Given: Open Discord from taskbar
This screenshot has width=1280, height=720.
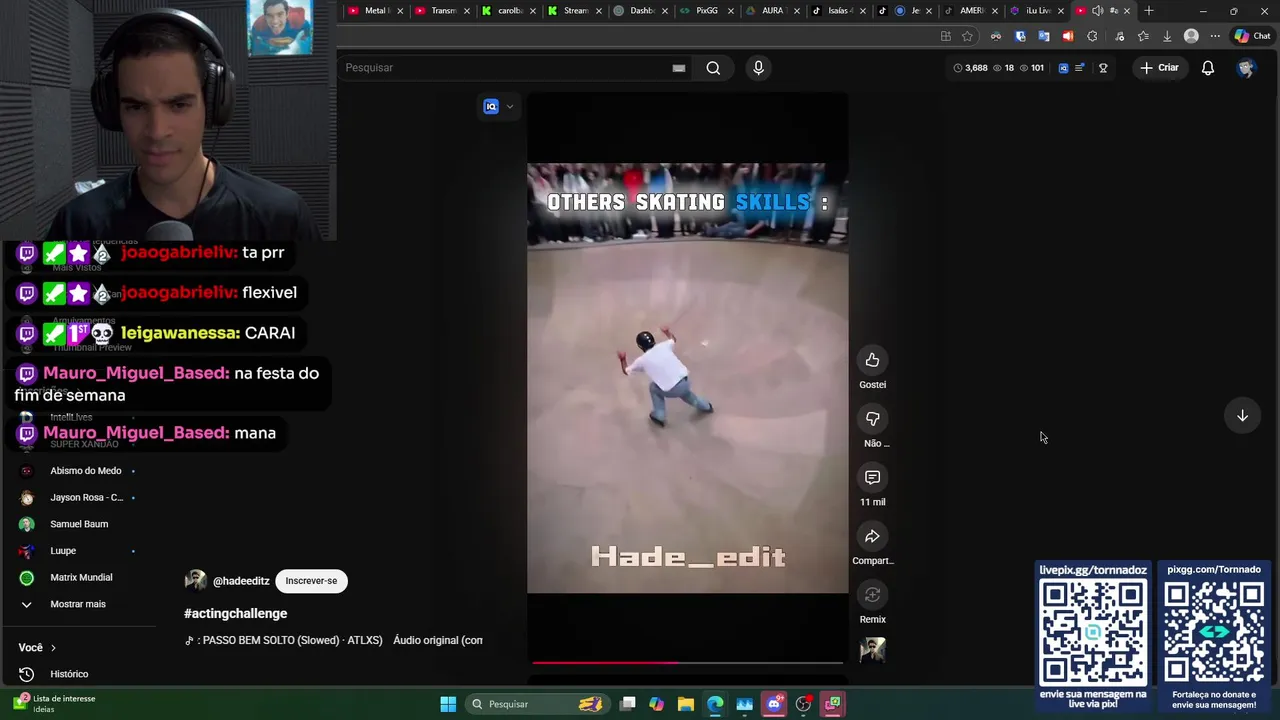Looking at the screenshot, I should click(773, 704).
